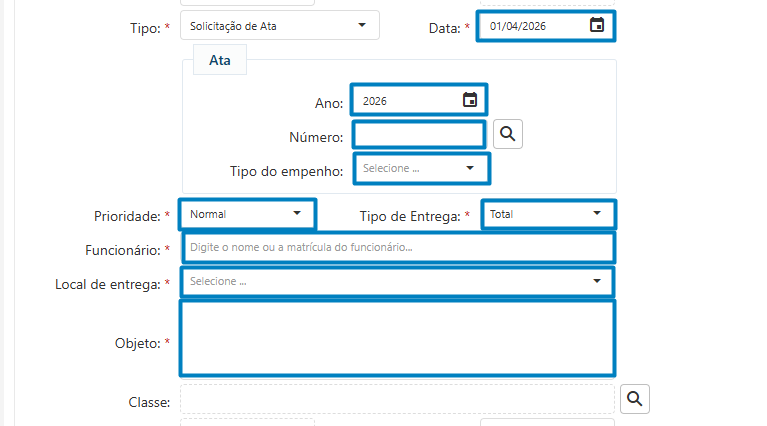
Task: Select the Ata tab header
Action: (220, 60)
